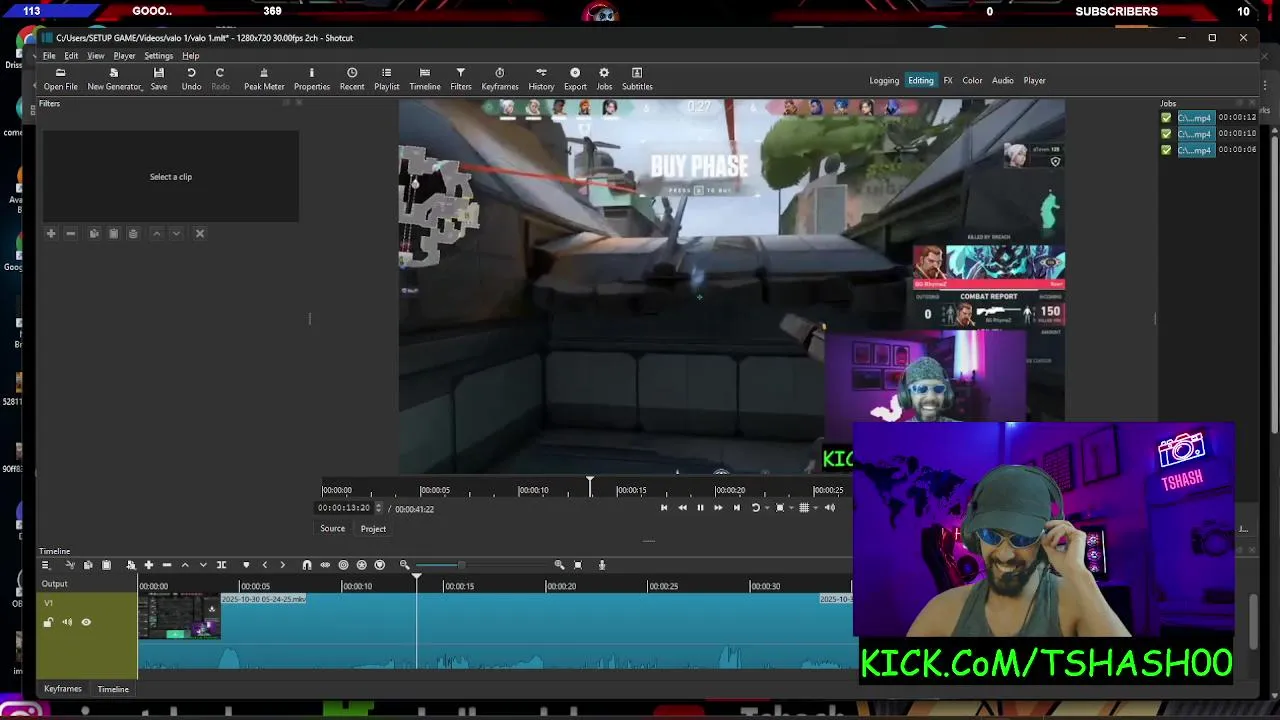Viewport: 1280px width, 720px height.
Task: Rewind playback in the player
Action: point(682,508)
